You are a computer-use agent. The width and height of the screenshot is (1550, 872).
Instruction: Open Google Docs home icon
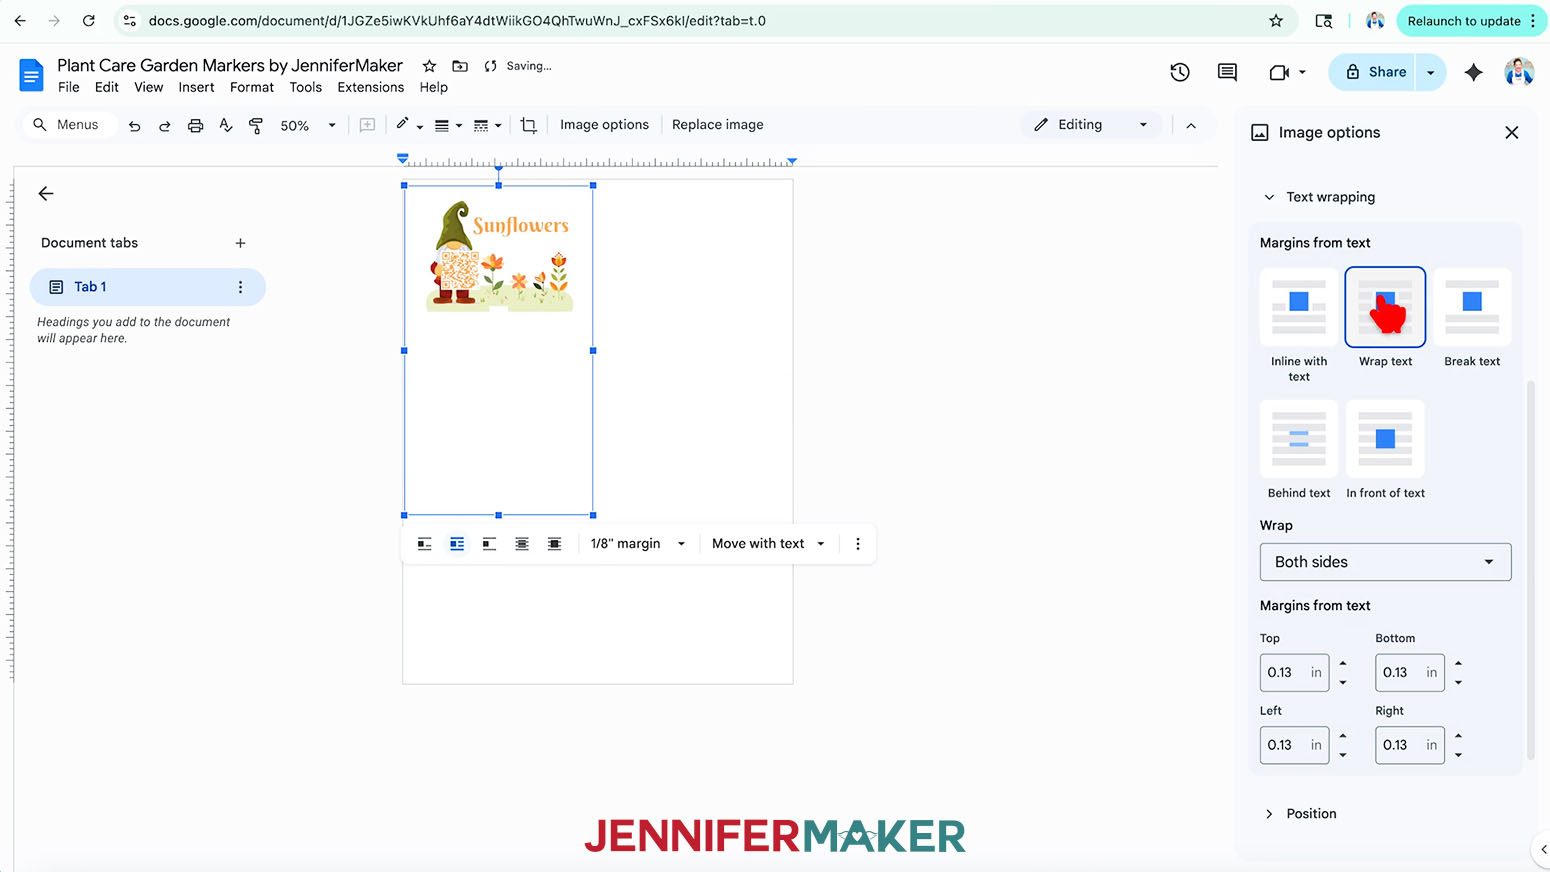(32, 75)
